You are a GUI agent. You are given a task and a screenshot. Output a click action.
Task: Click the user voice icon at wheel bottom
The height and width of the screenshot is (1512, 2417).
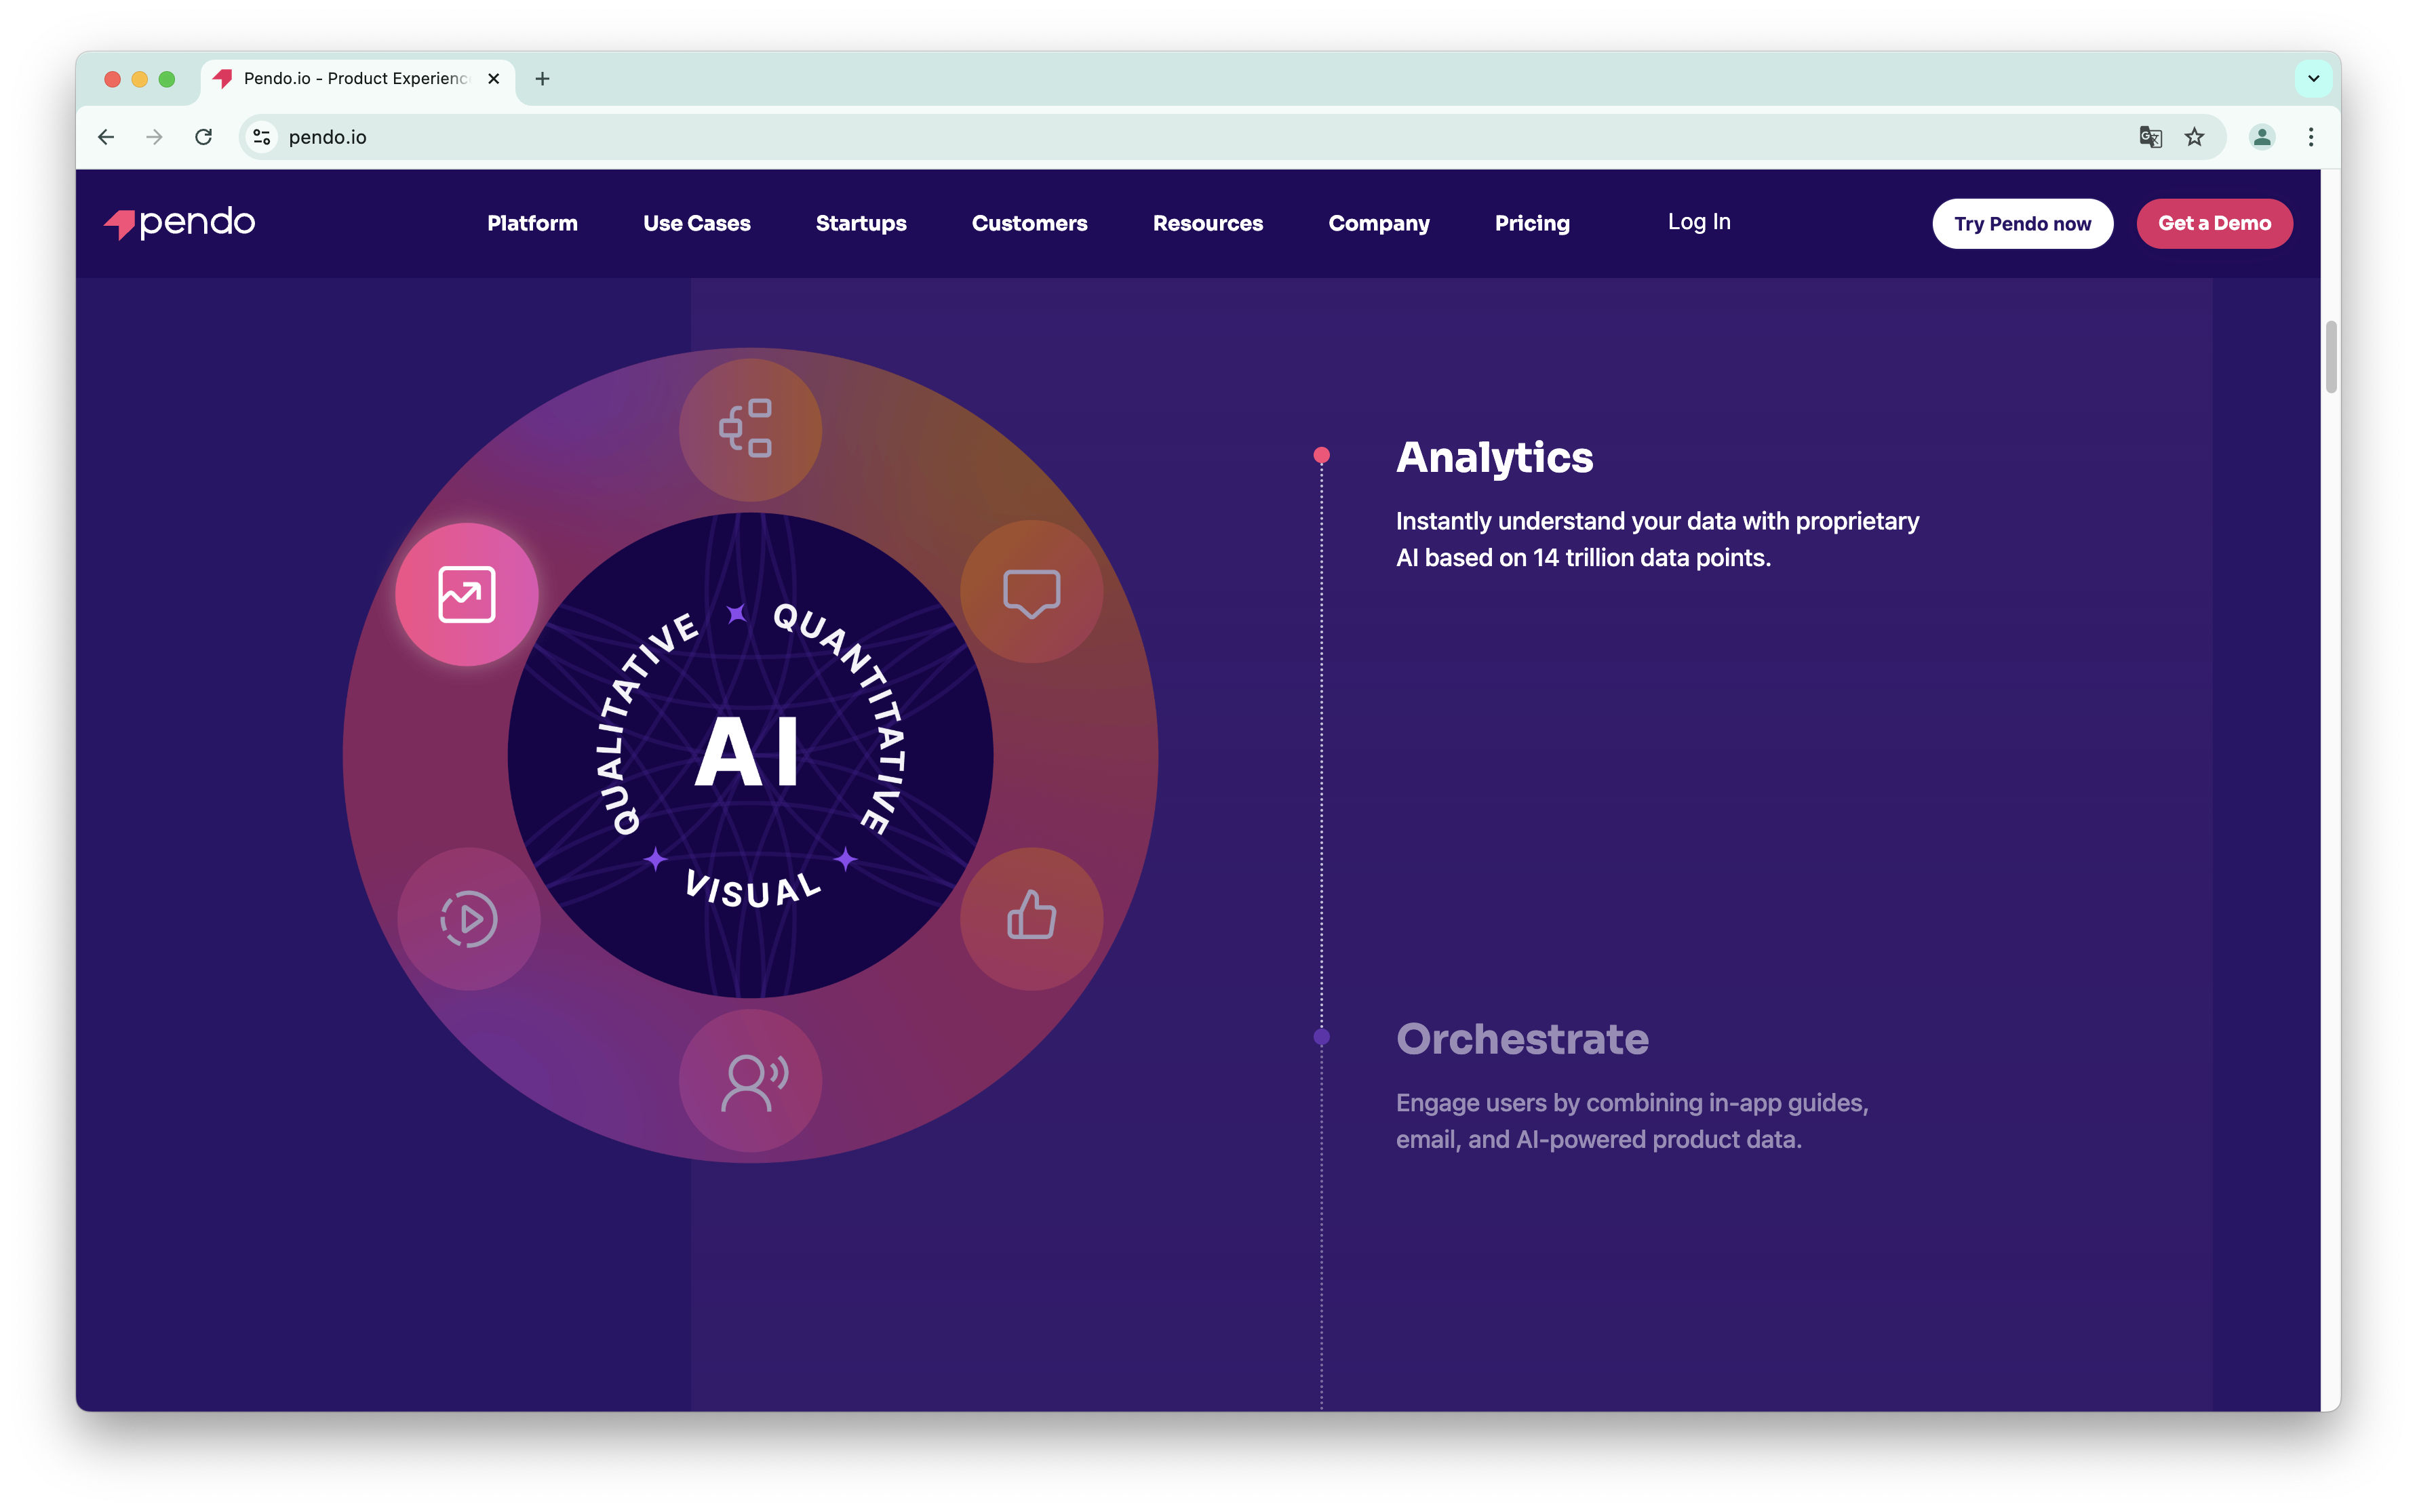click(750, 1081)
